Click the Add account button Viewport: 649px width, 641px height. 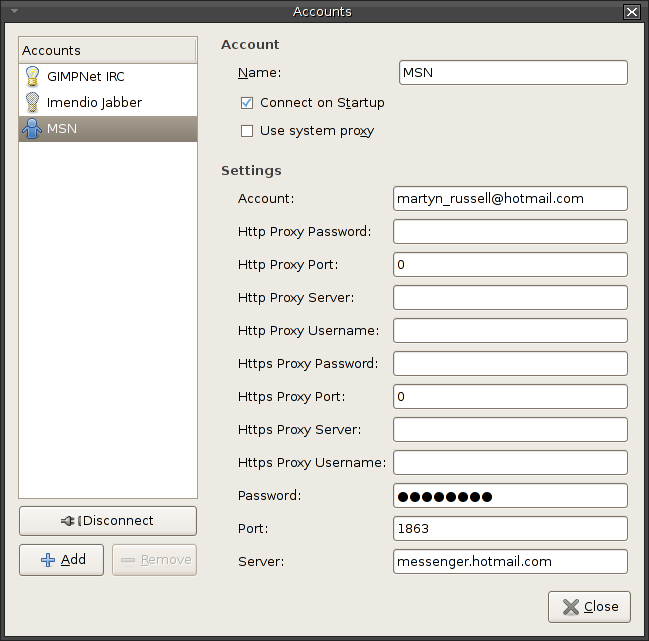[62, 560]
